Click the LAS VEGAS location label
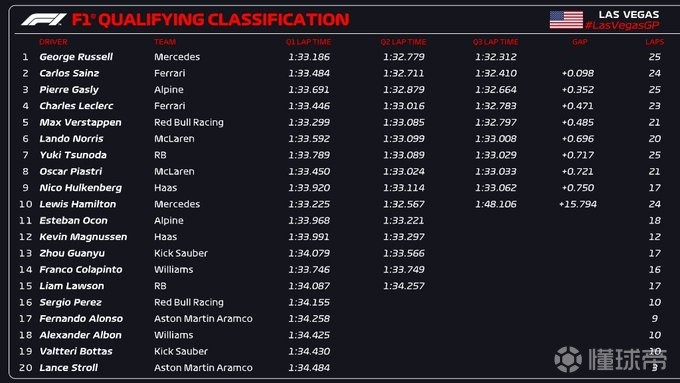 [x=629, y=14]
